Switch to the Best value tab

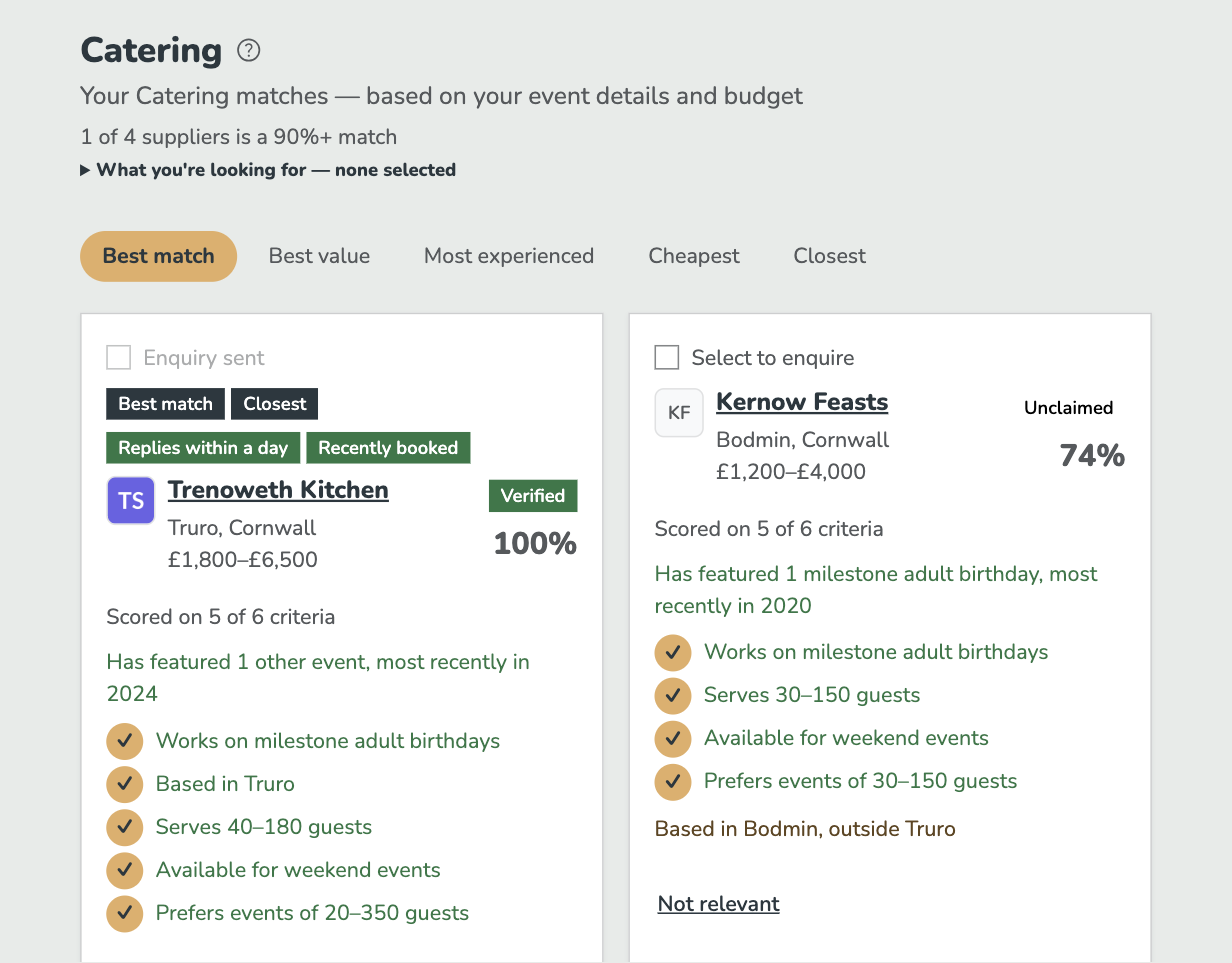point(319,256)
